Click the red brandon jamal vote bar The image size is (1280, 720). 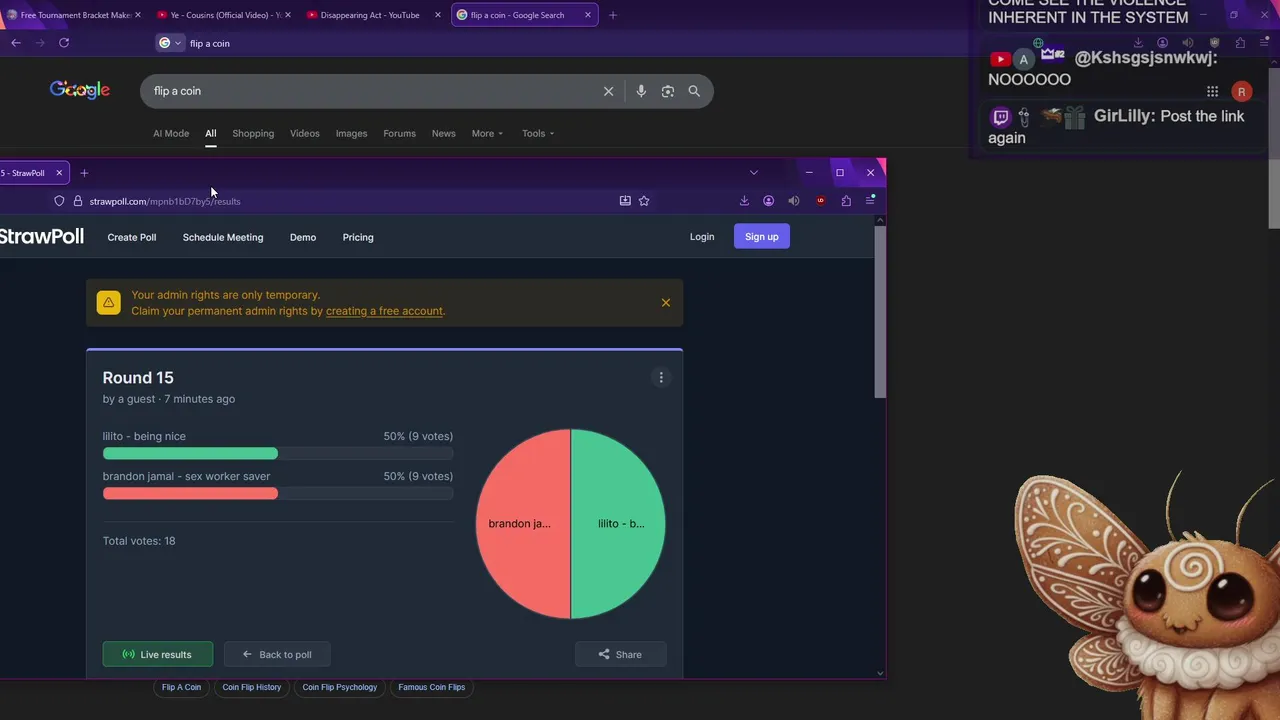(x=190, y=494)
